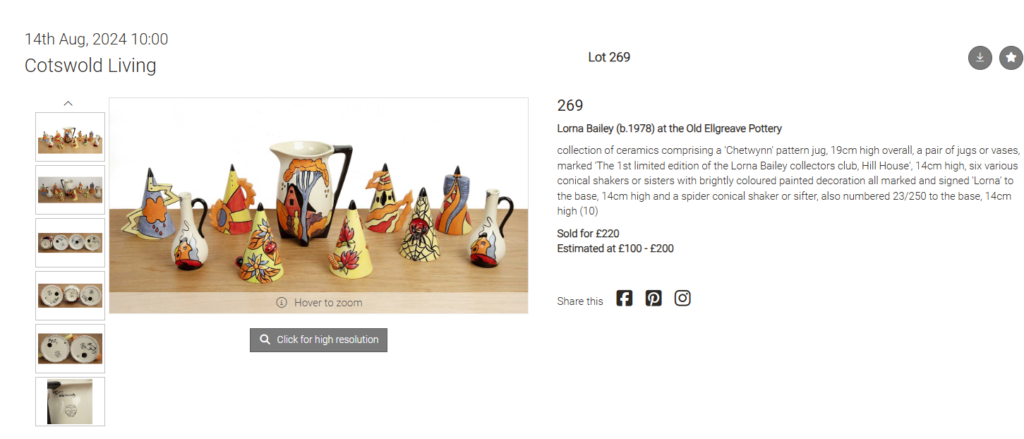Share this lot on Pinterest
This screenshot has width=1024, height=439.
tap(654, 299)
